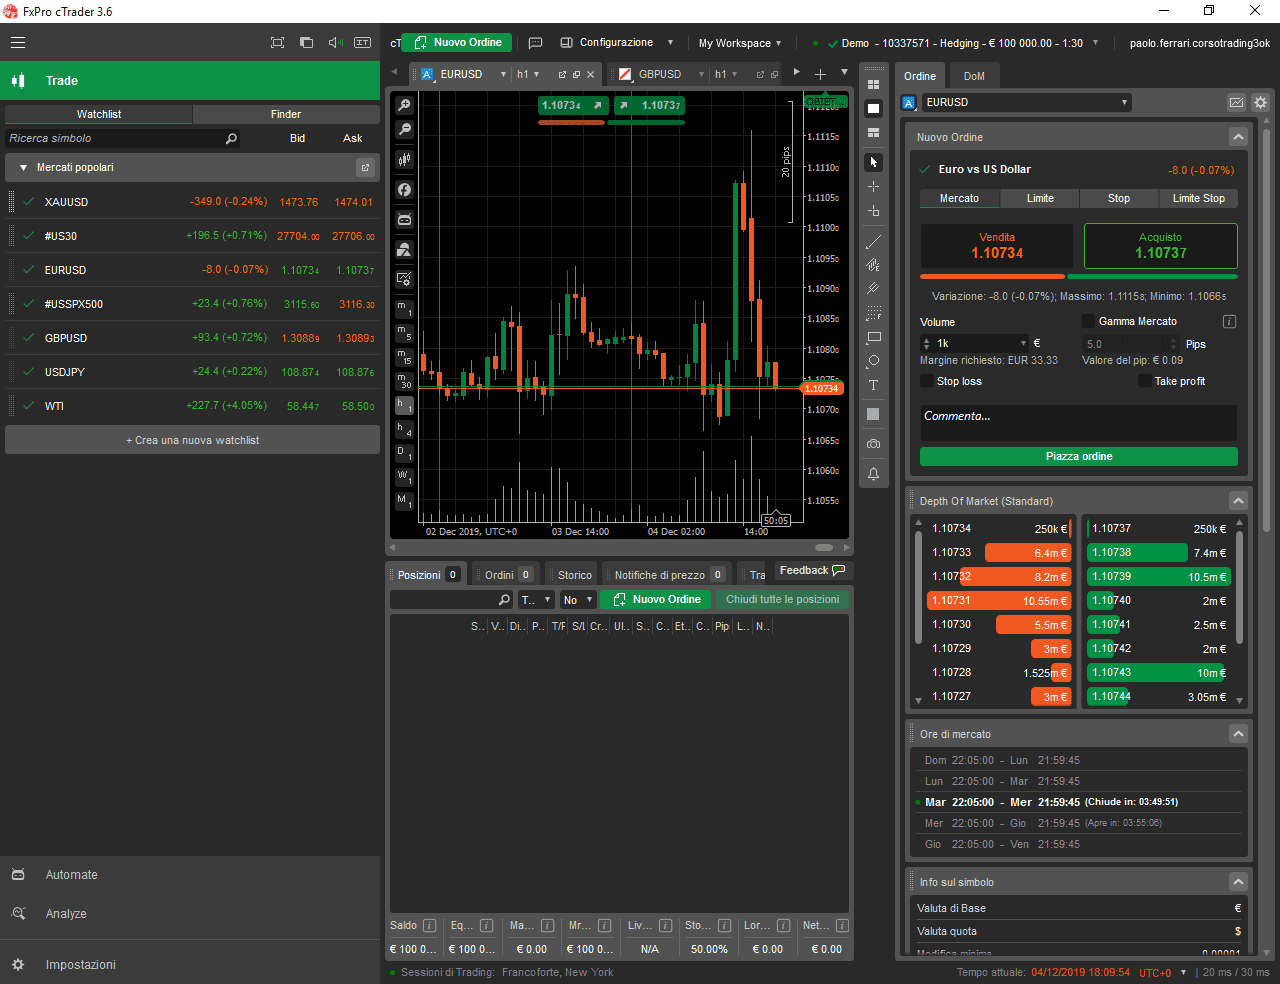Image resolution: width=1280 pixels, height=984 pixels.
Task: Click the chart icon beside order settings gear
Action: pyautogui.click(x=1236, y=102)
